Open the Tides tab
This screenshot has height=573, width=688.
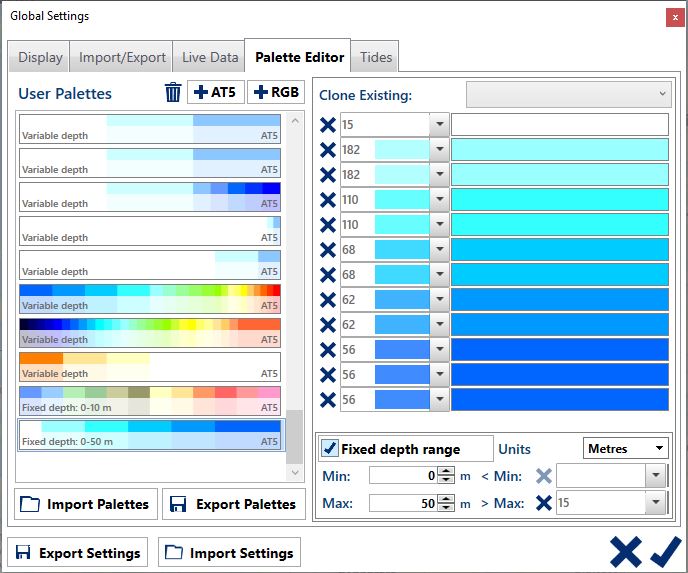pyautogui.click(x=376, y=57)
